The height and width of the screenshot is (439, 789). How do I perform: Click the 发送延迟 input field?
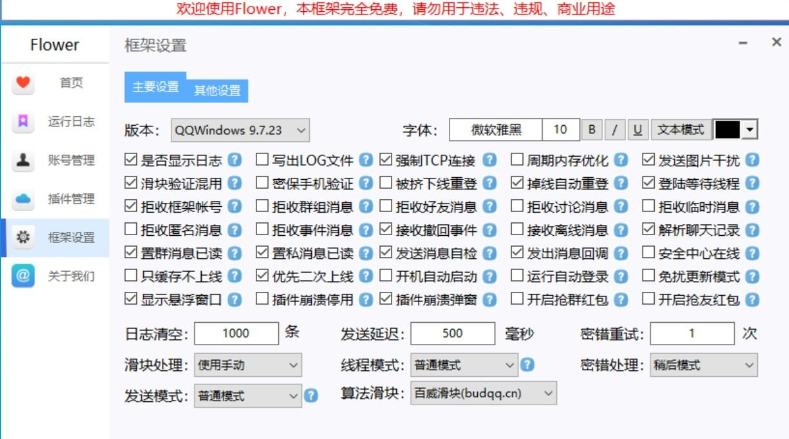(x=452, y=333)
